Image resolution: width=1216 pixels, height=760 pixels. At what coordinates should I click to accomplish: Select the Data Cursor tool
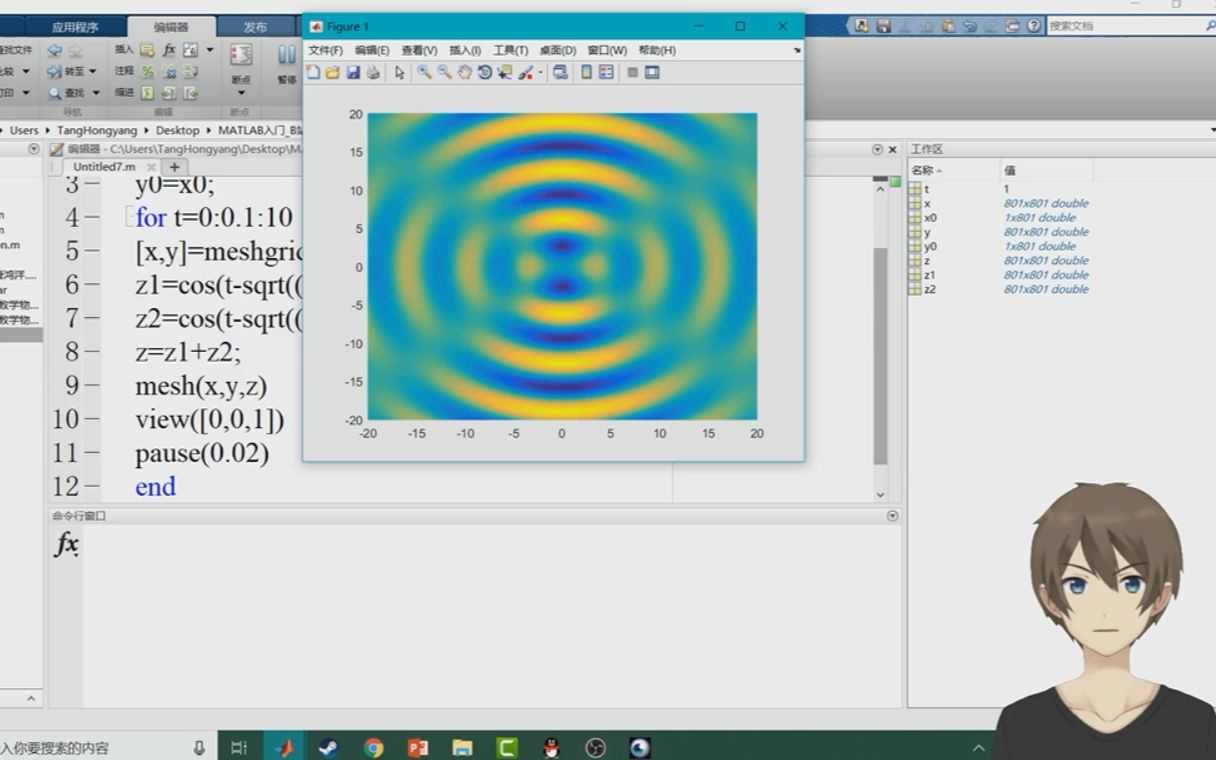pyautogui.click(x=504, y=72)
